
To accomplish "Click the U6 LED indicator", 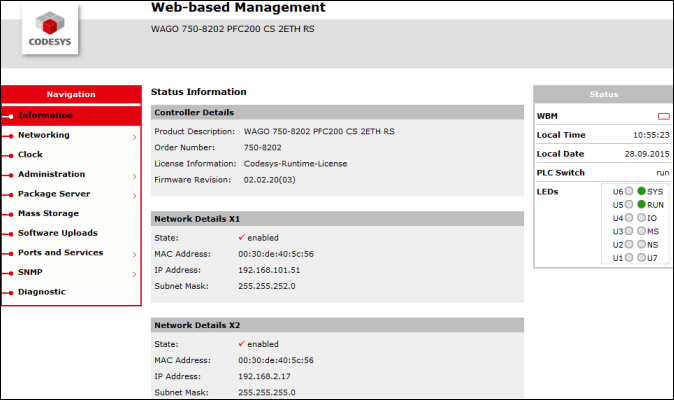I will (629, 191).
